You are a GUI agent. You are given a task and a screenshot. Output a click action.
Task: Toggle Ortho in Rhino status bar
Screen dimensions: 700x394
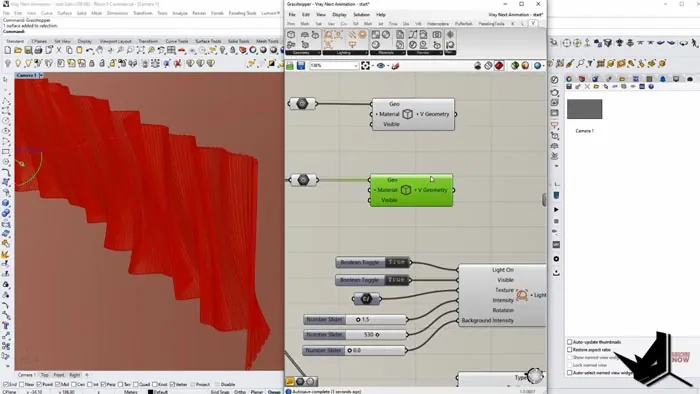[240, 392]
